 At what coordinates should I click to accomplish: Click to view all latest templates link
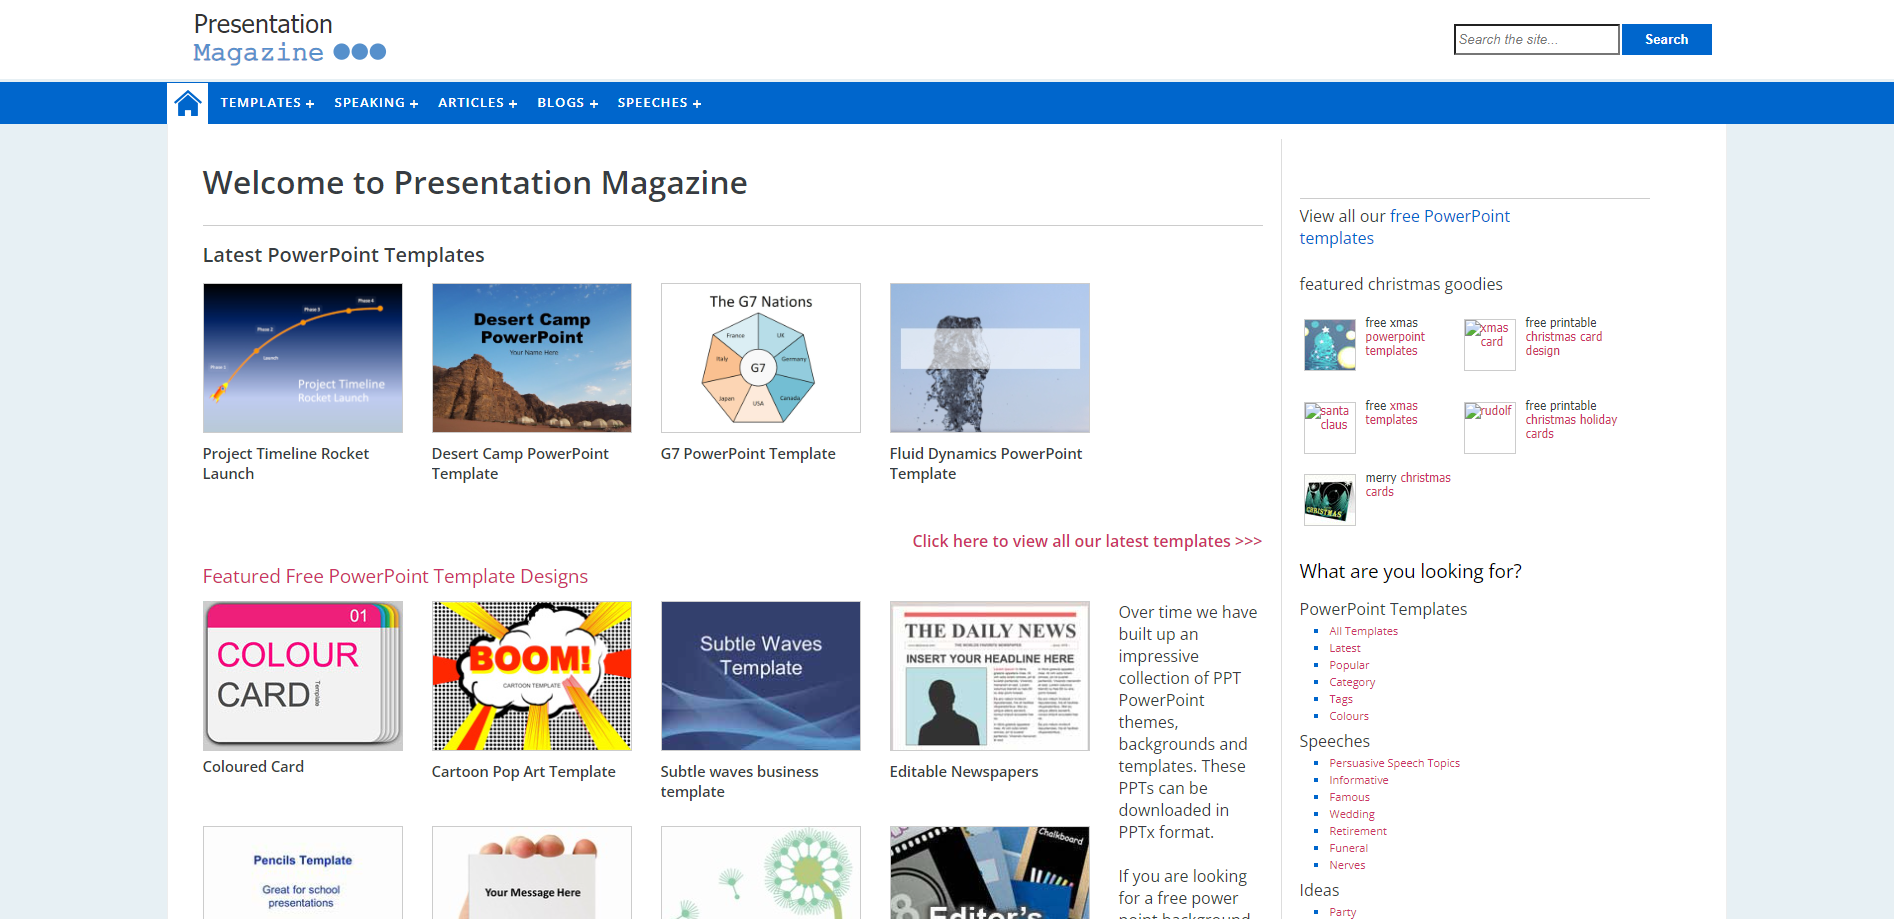[1087, 541]
